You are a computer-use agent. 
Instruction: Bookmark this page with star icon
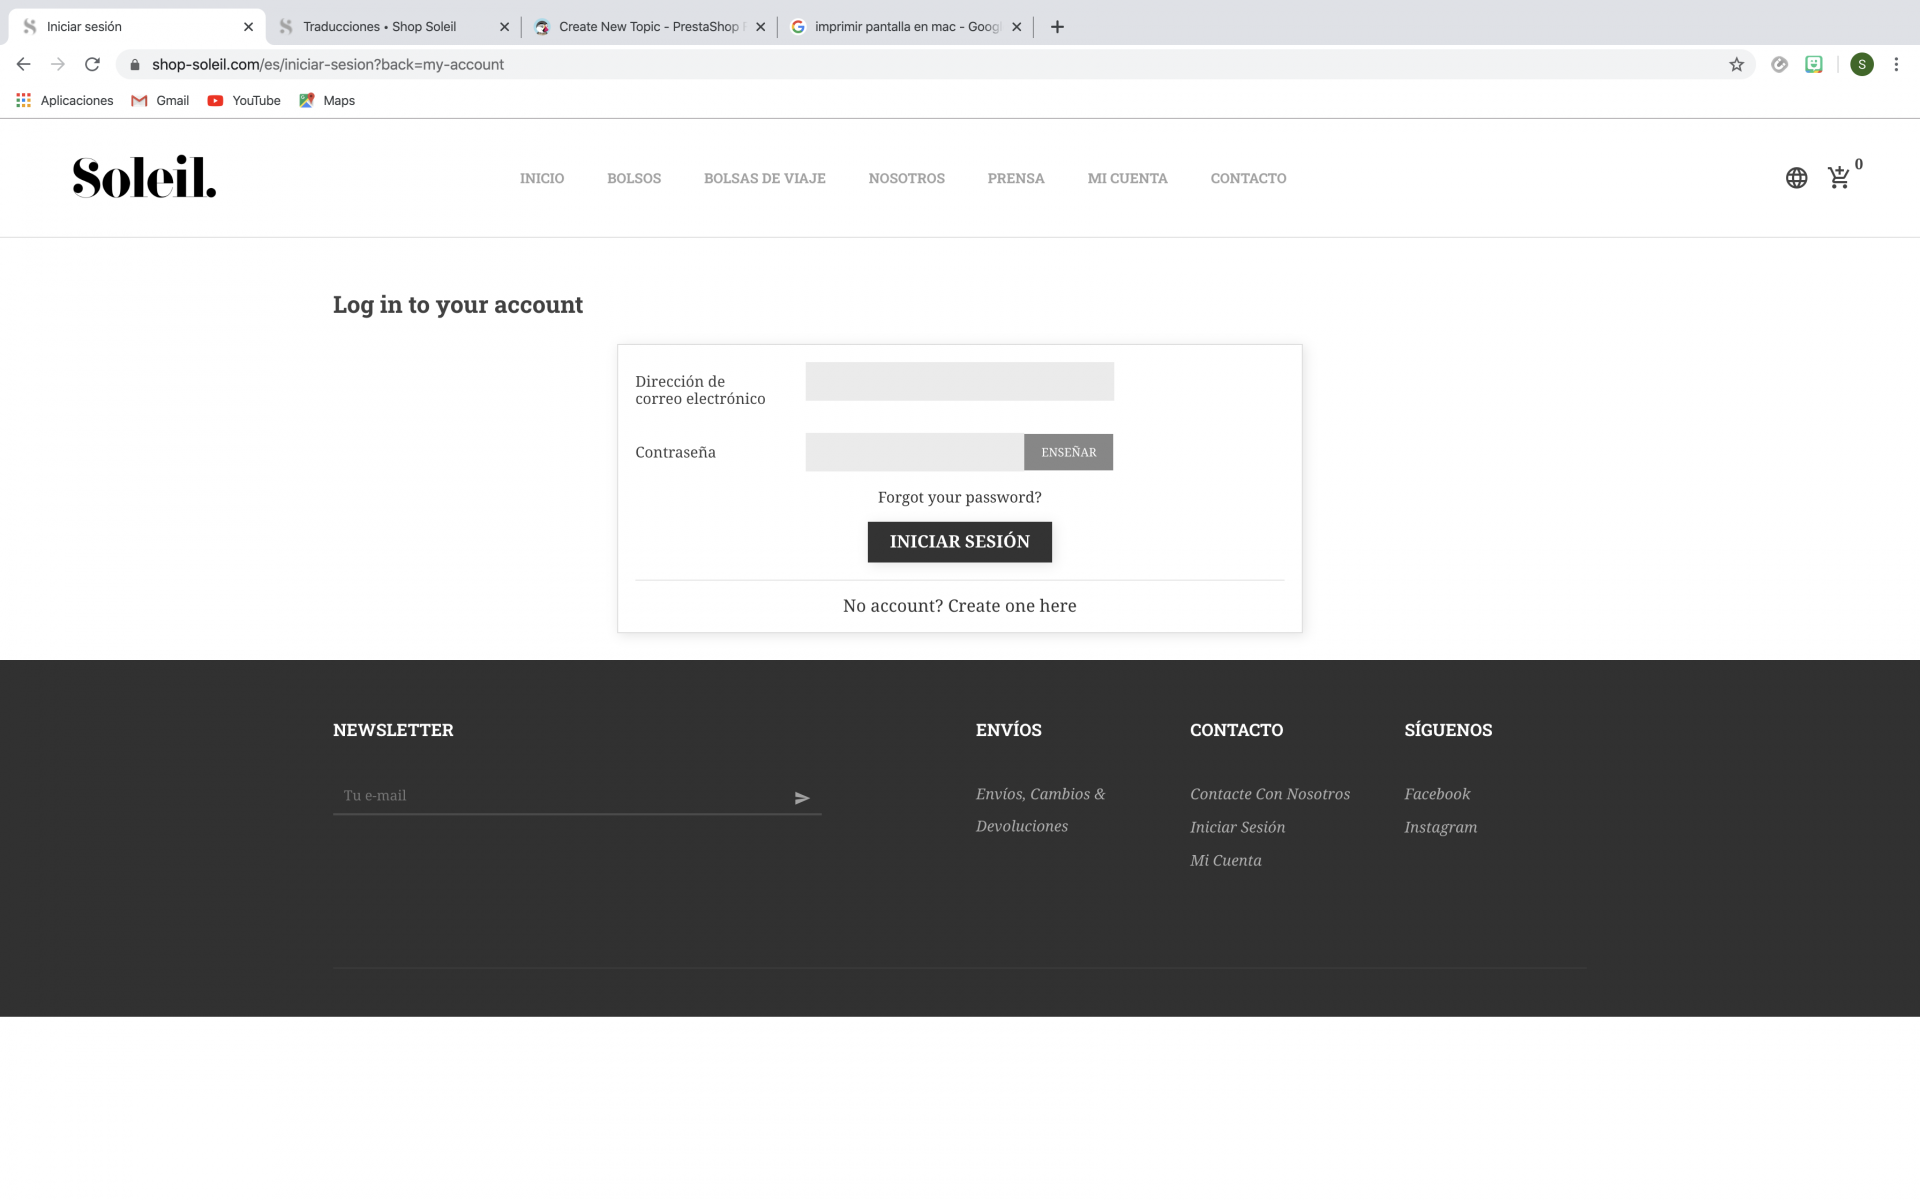(x=1736, y=65)
